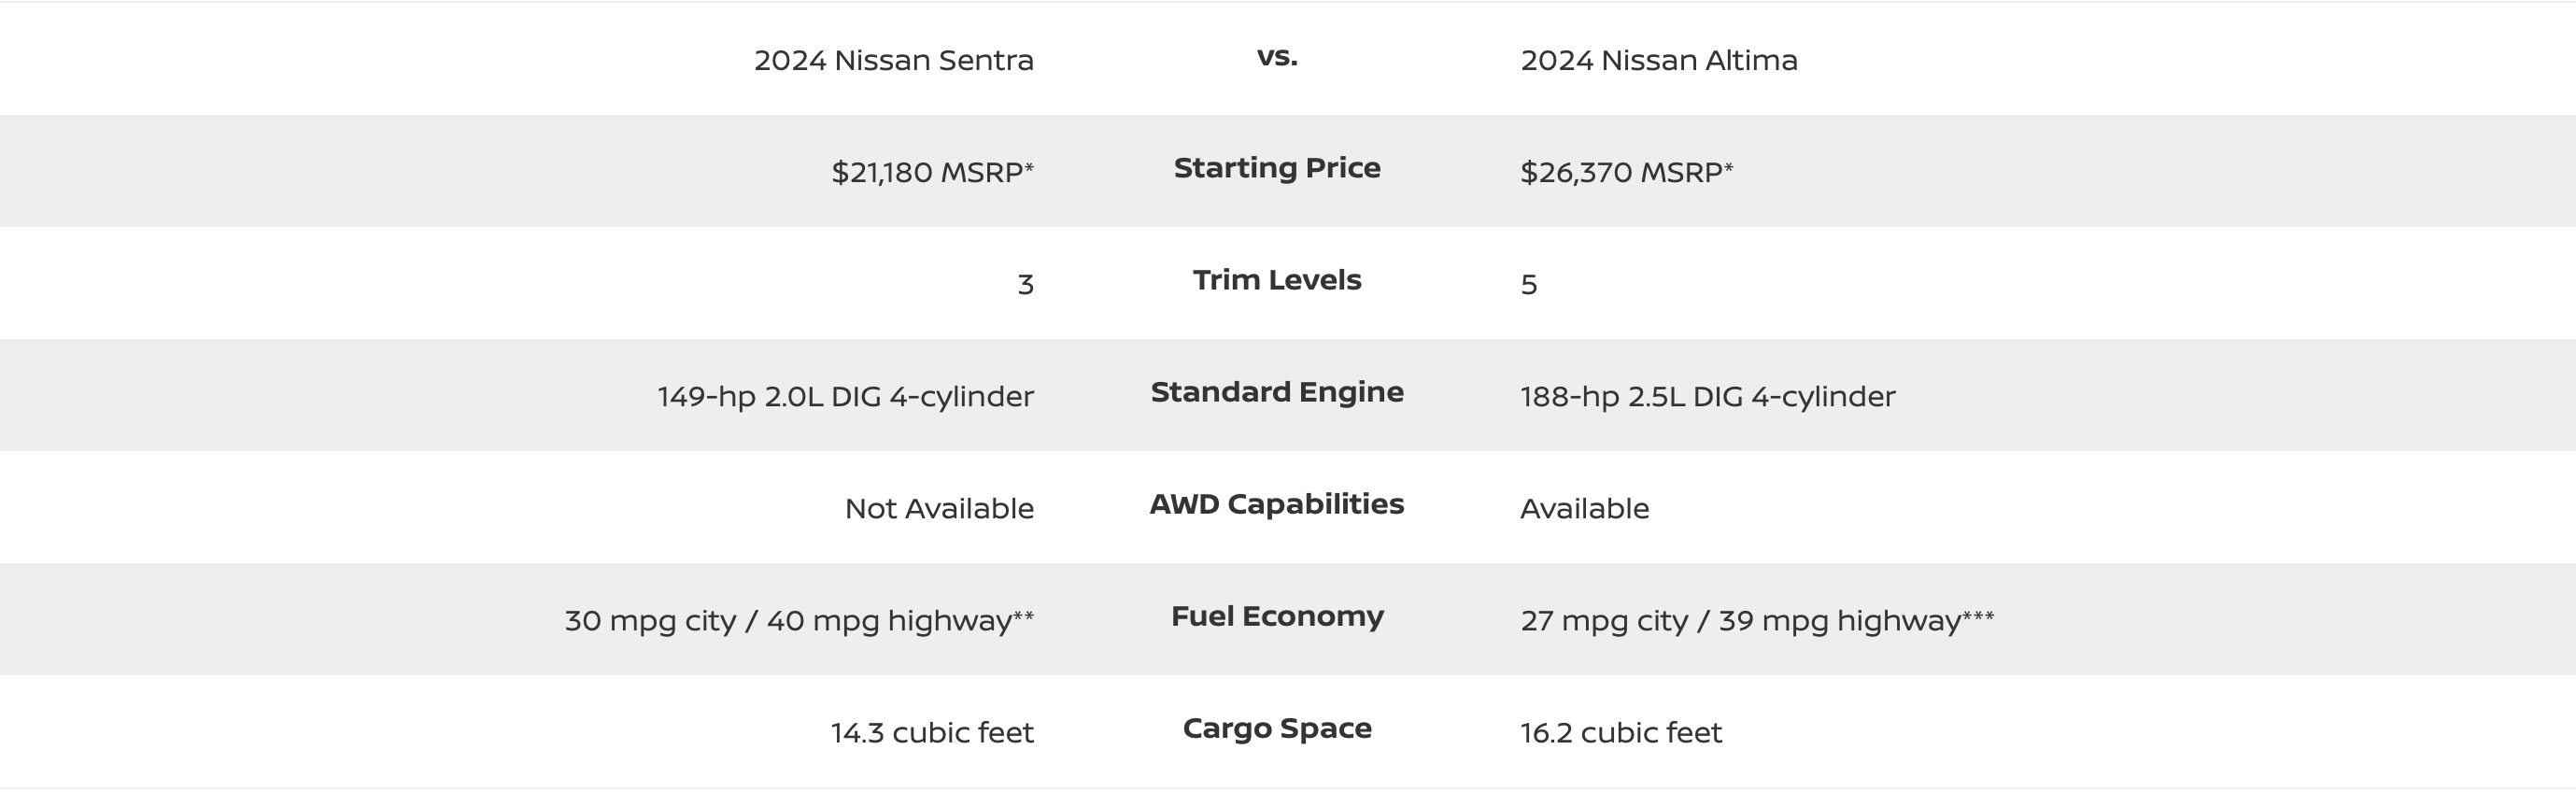Click the Starting Price row label

(x=1277, y=168)
